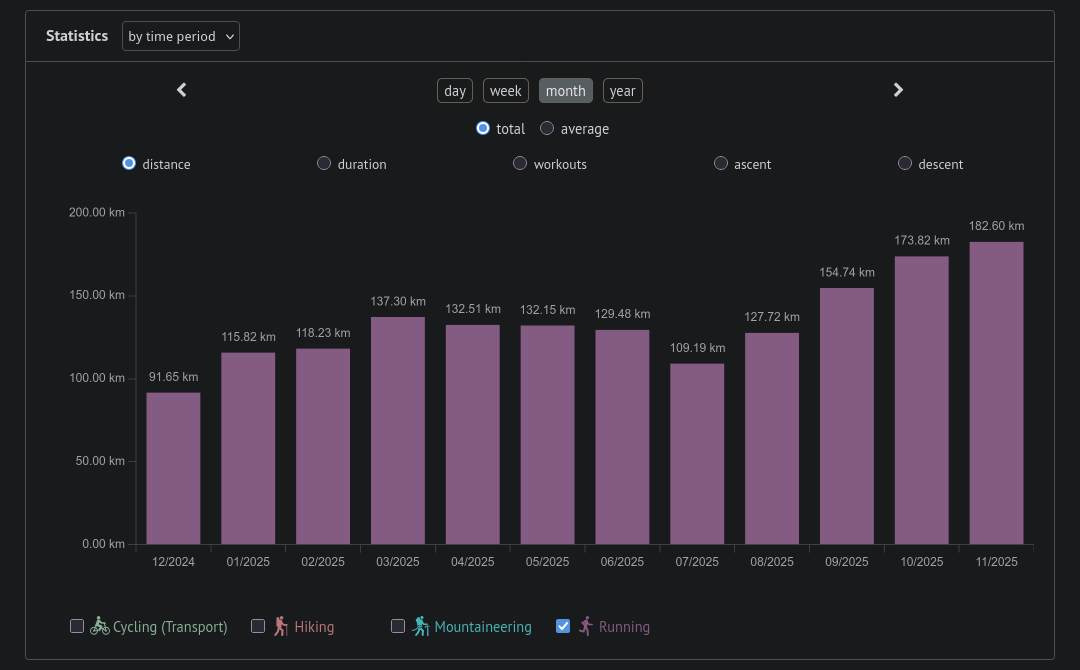Go to previous period with left chevron
Image resolution: width=1080 pixels, height=670 pixels.
182,90
